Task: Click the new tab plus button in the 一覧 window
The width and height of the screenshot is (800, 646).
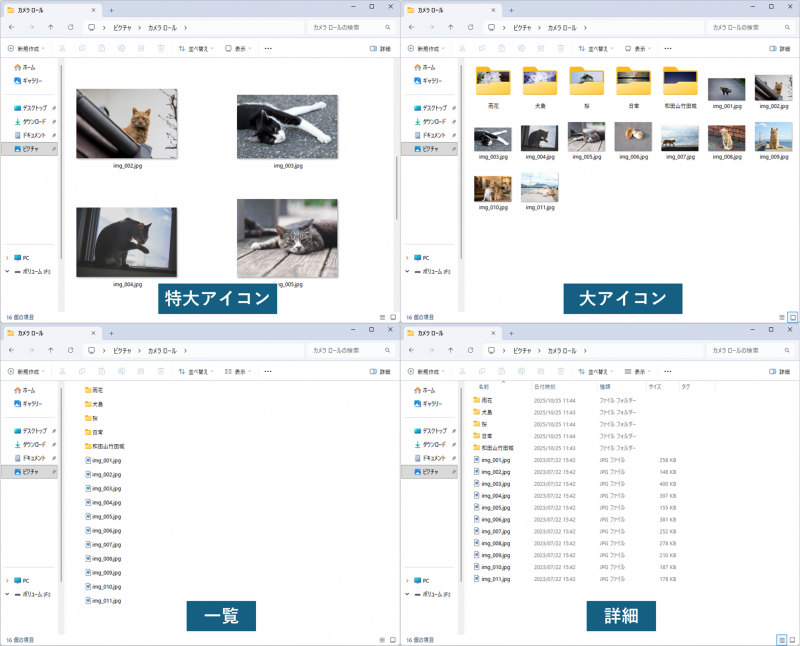Action: (111, 333)
